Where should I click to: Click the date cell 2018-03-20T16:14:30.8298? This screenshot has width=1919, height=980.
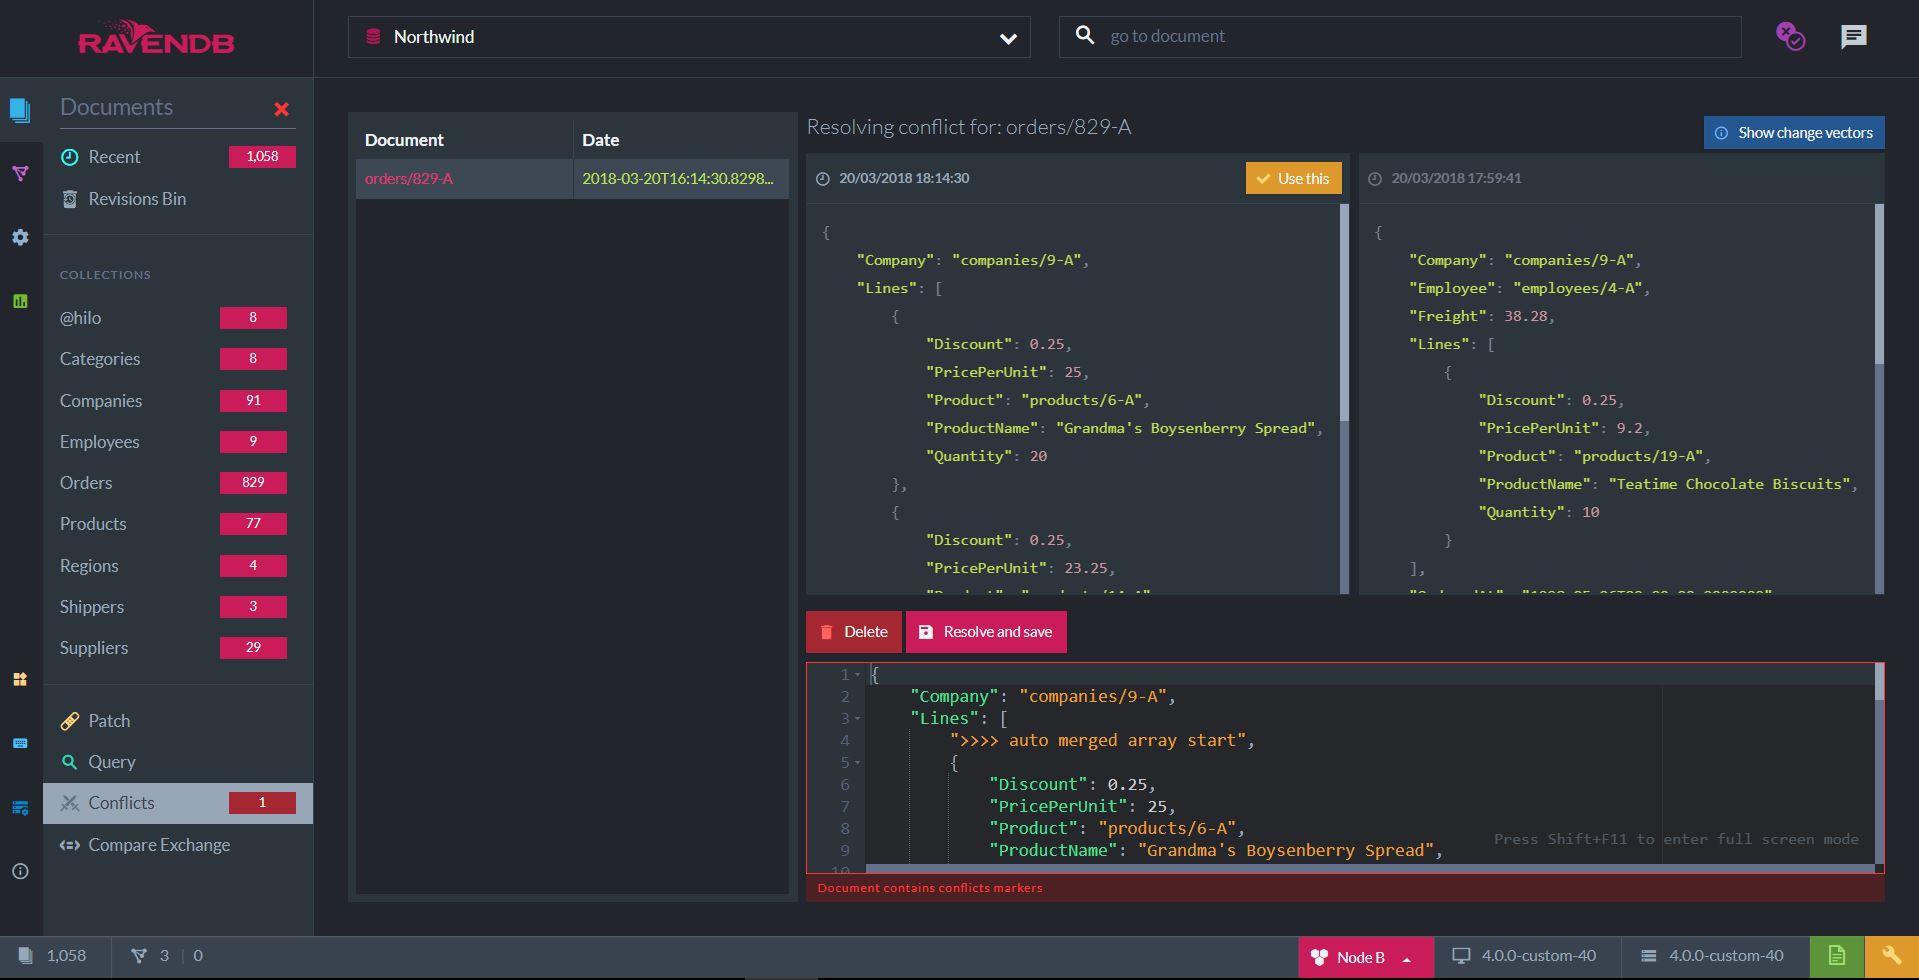tap(678, 179)
